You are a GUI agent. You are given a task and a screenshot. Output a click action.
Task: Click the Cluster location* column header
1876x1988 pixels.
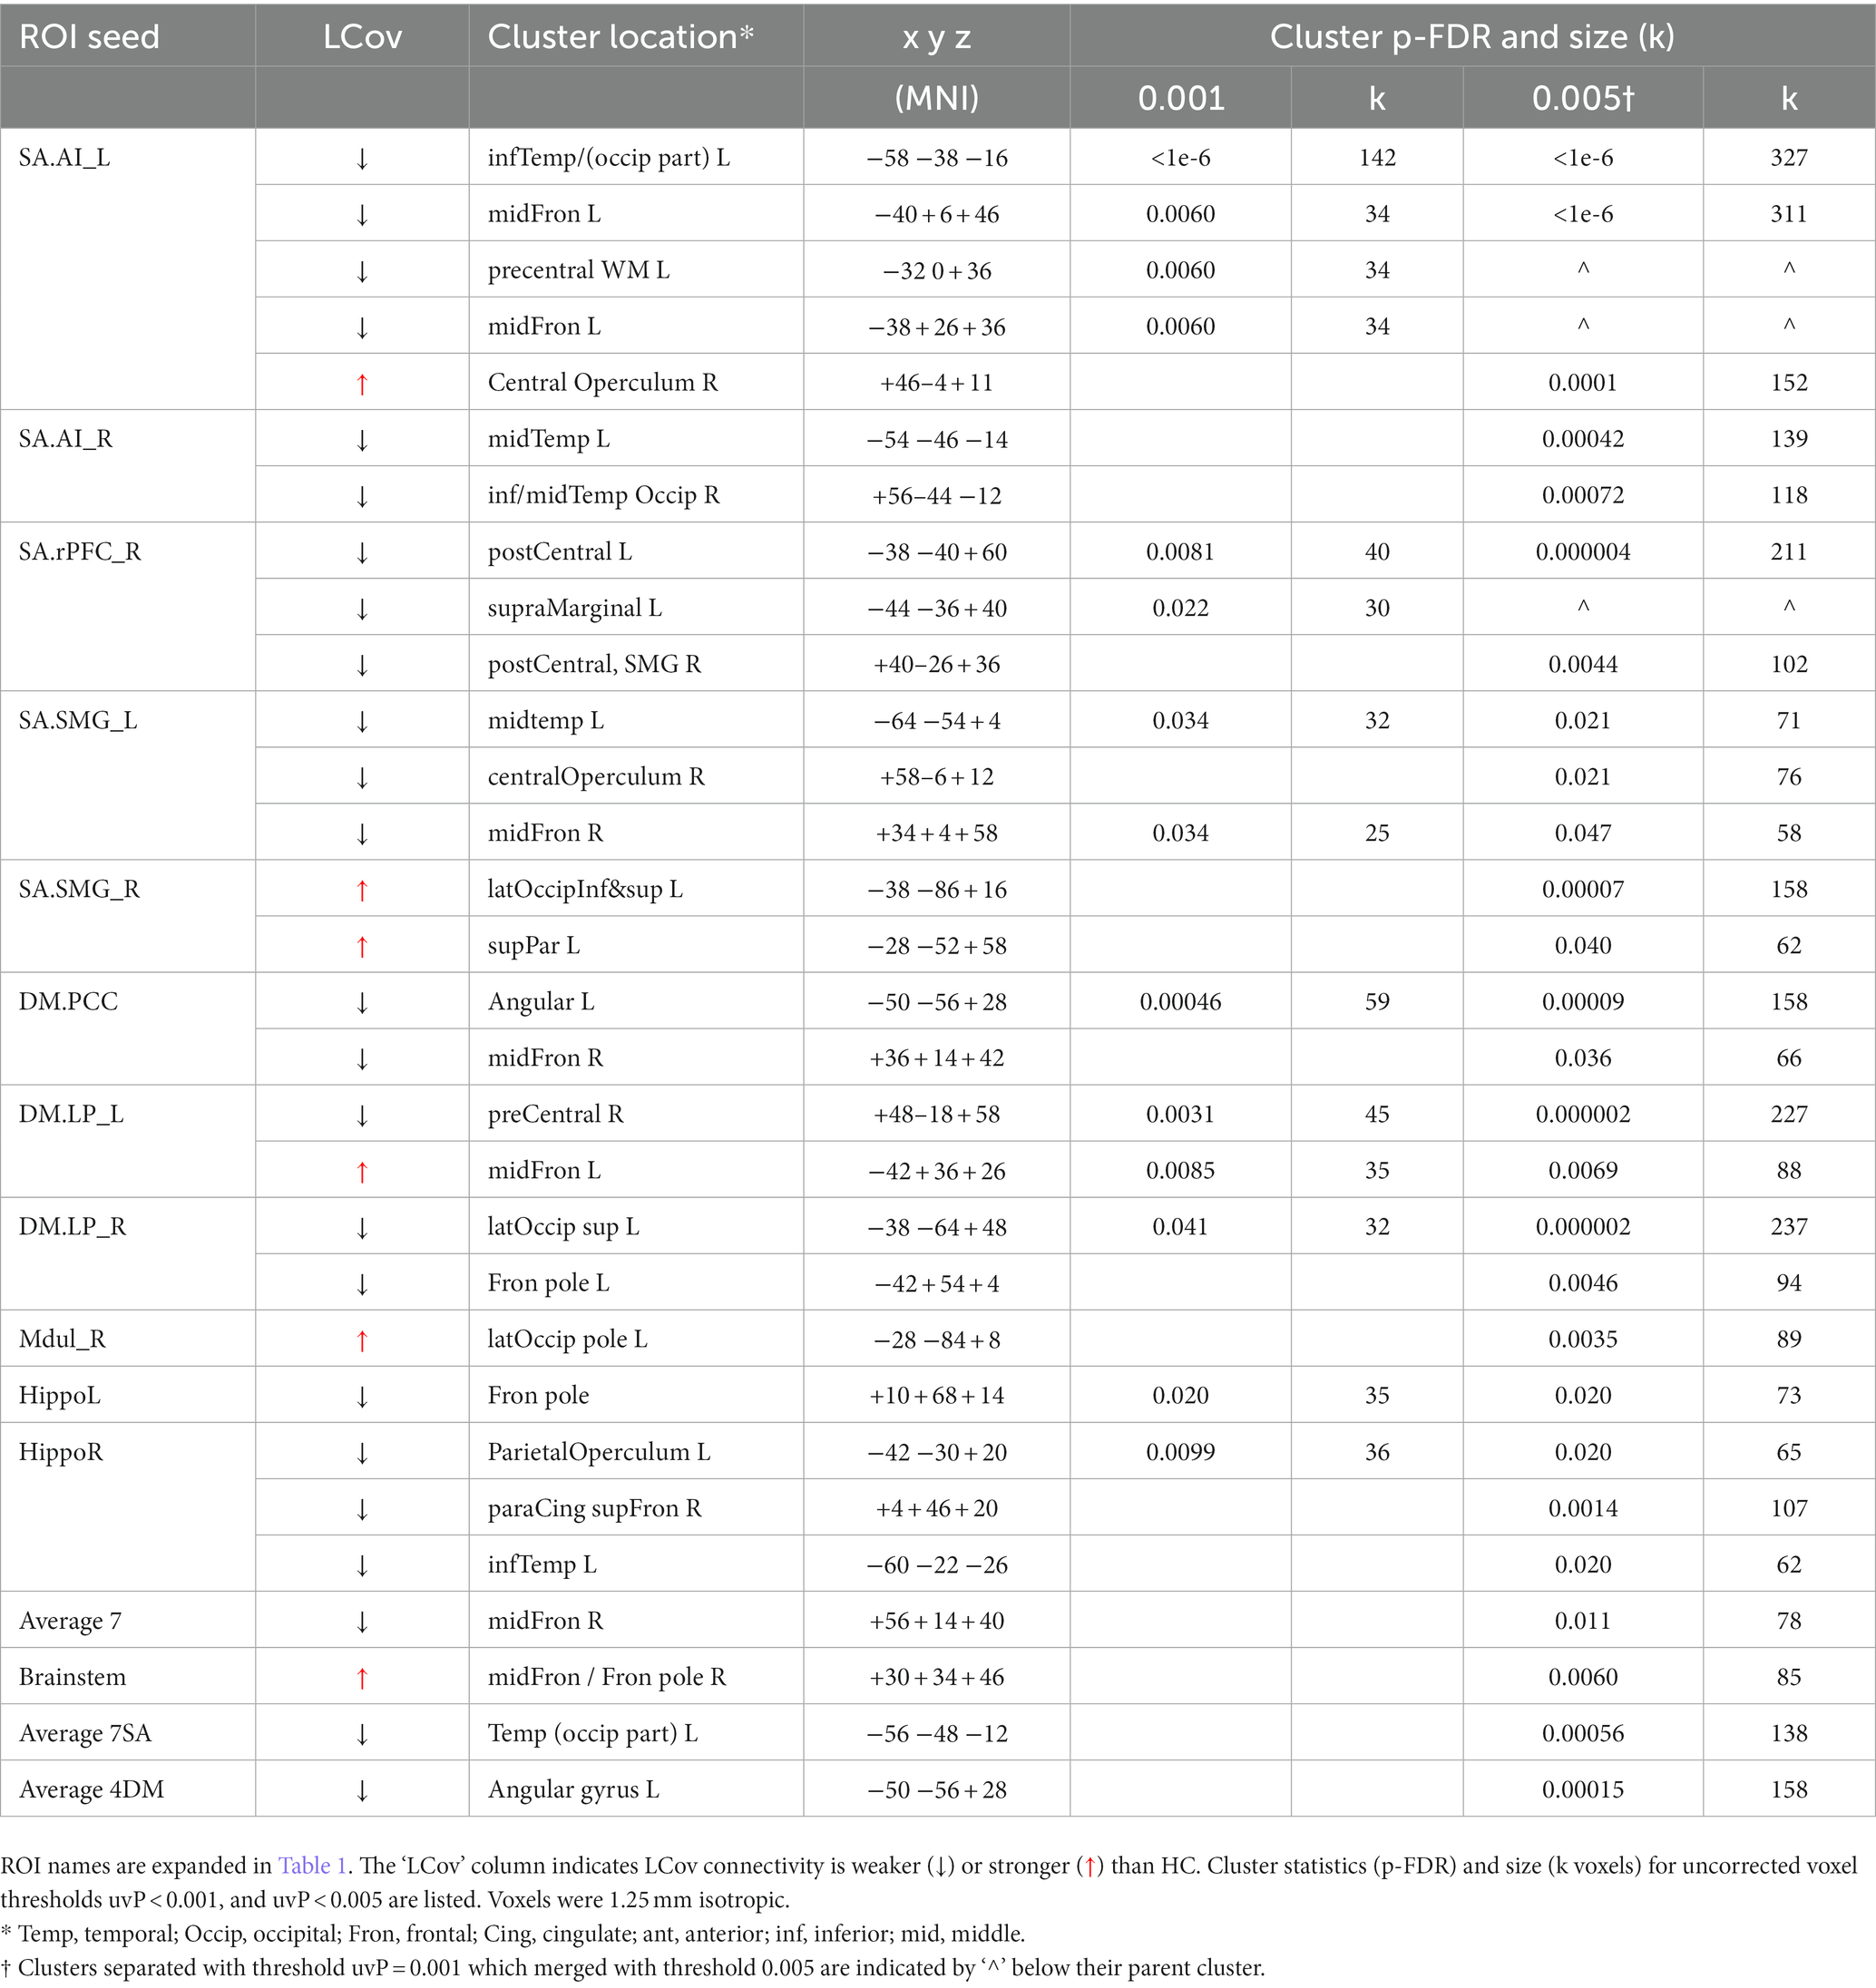point(620,37)
